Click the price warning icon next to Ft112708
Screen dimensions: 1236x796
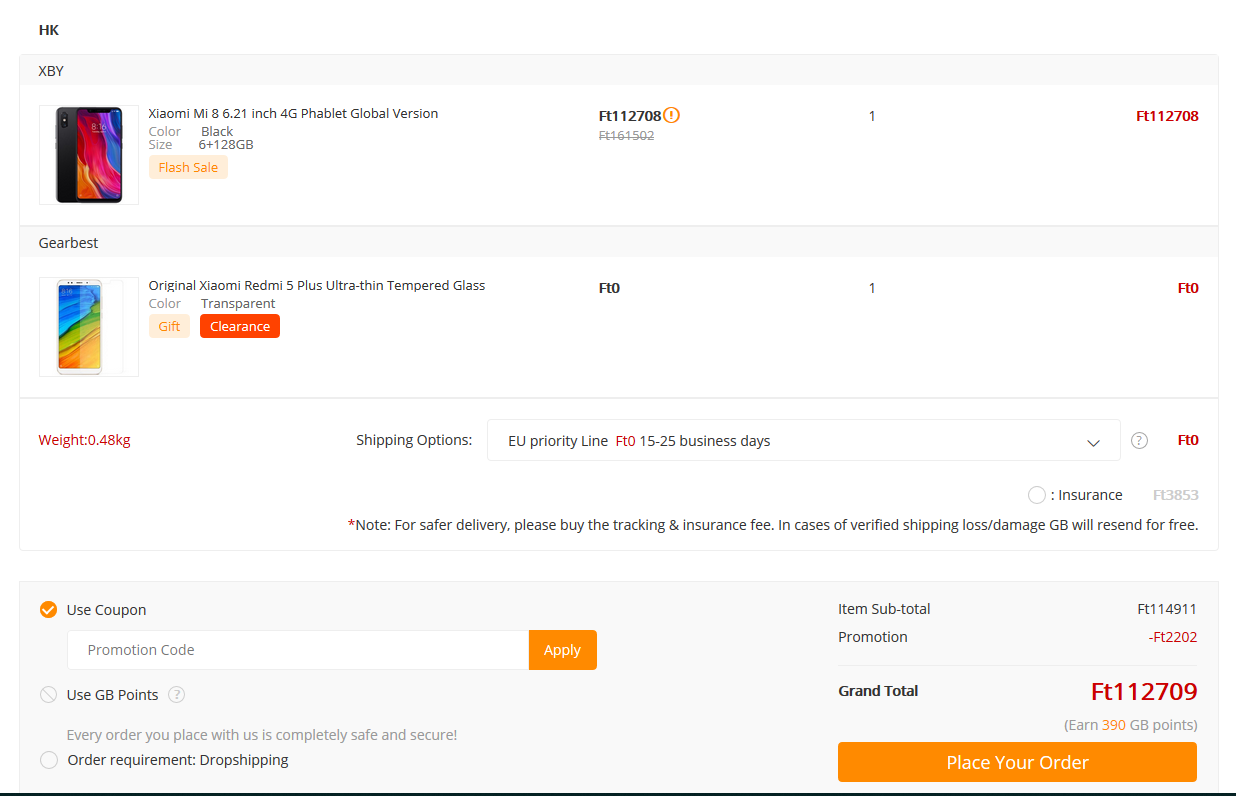(x=672, y=115)
